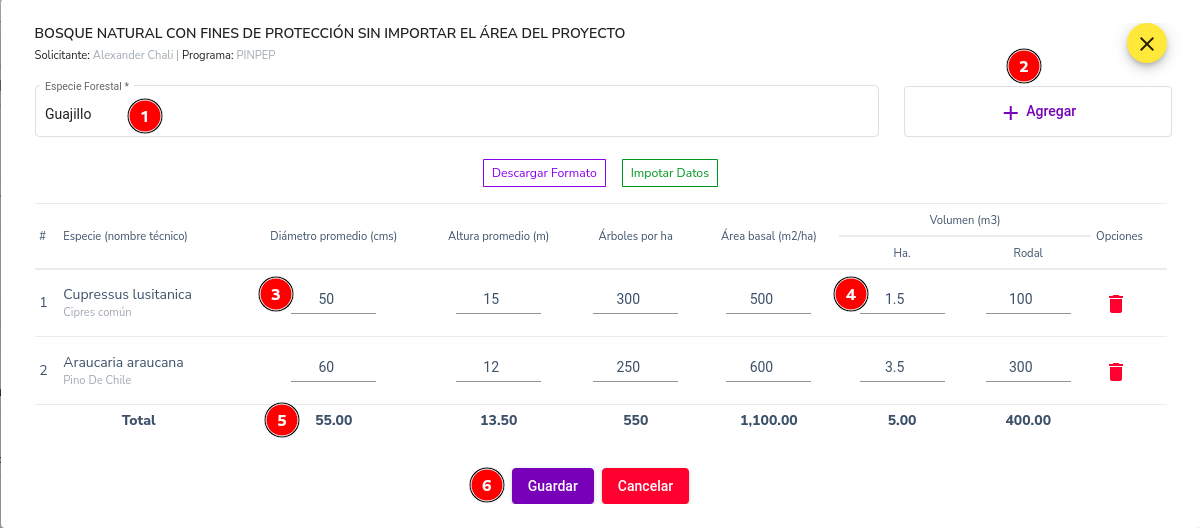
Task: Edit diameter value 60 for Araucaria
Action: coord(333,367)
